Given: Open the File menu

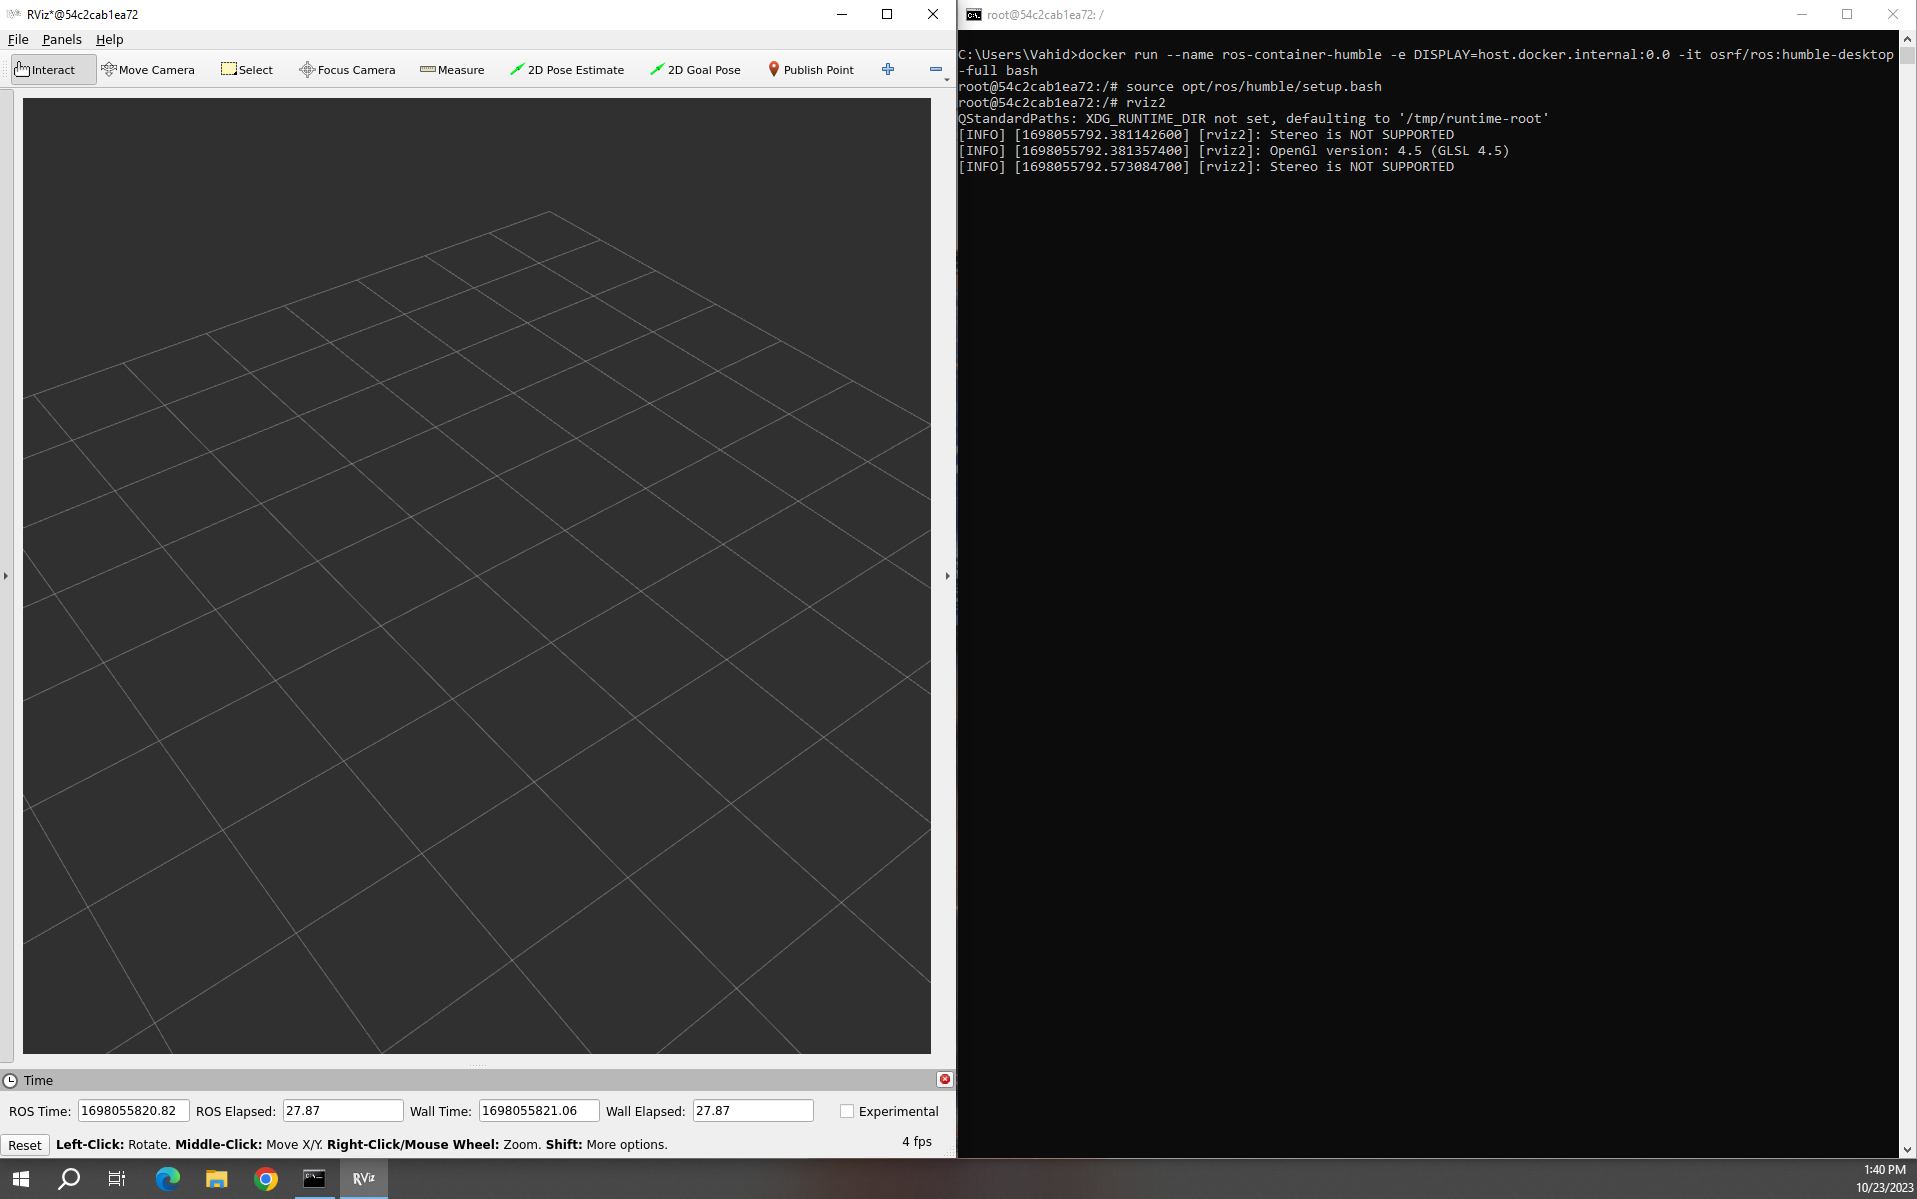Looking at the screenshot, I should [x=18, y=40].
